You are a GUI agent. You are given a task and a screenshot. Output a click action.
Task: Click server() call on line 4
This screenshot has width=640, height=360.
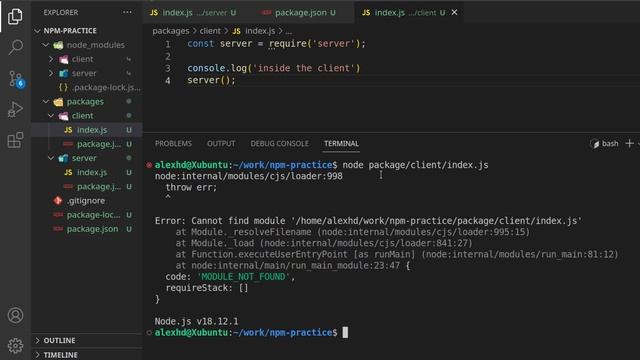pyautogui.click(x=211, y=80)
